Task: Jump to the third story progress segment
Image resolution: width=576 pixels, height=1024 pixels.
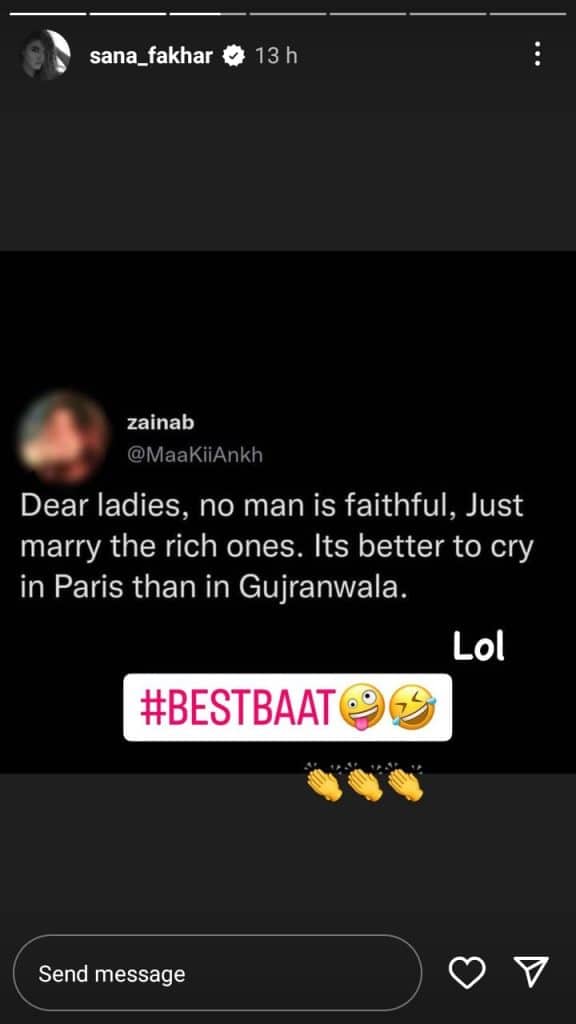Action: [x=208, y=13]
